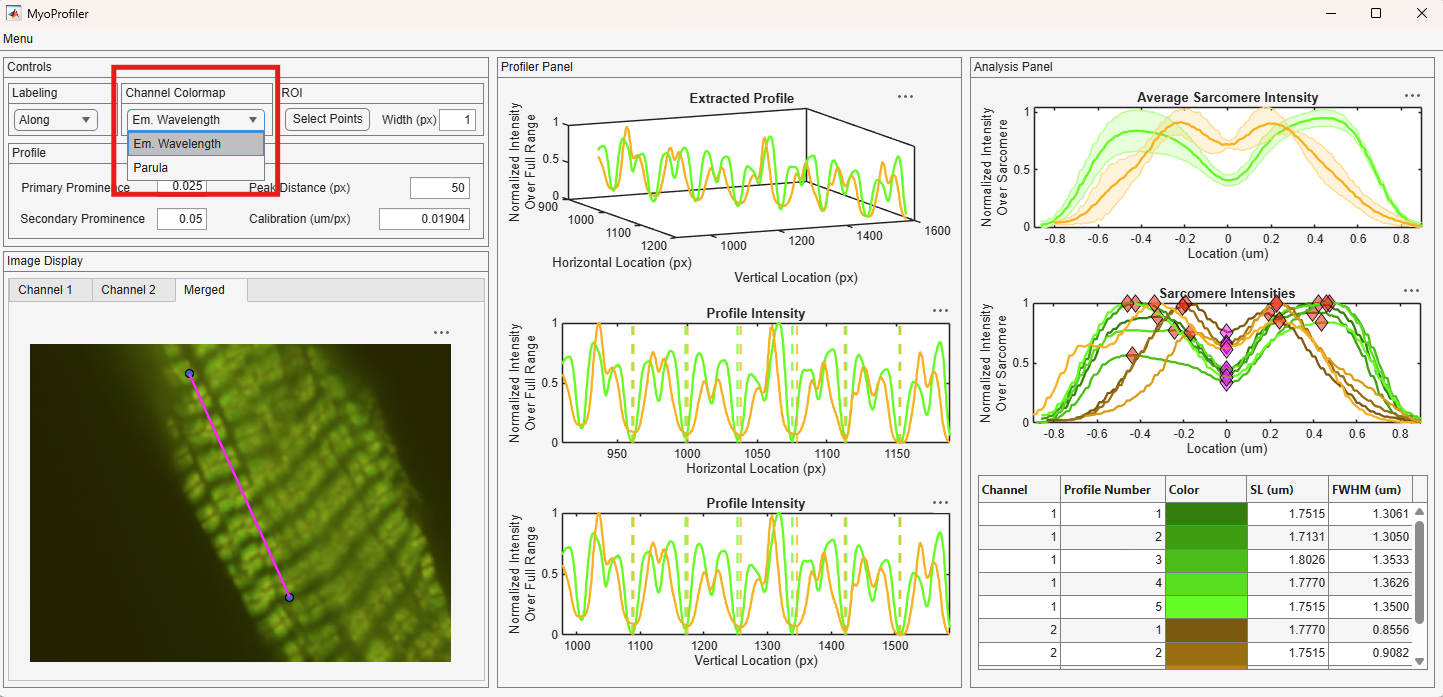Switch to the Channel 2 tab
This screenshot has height=697, width=1443.
[129, 290]
